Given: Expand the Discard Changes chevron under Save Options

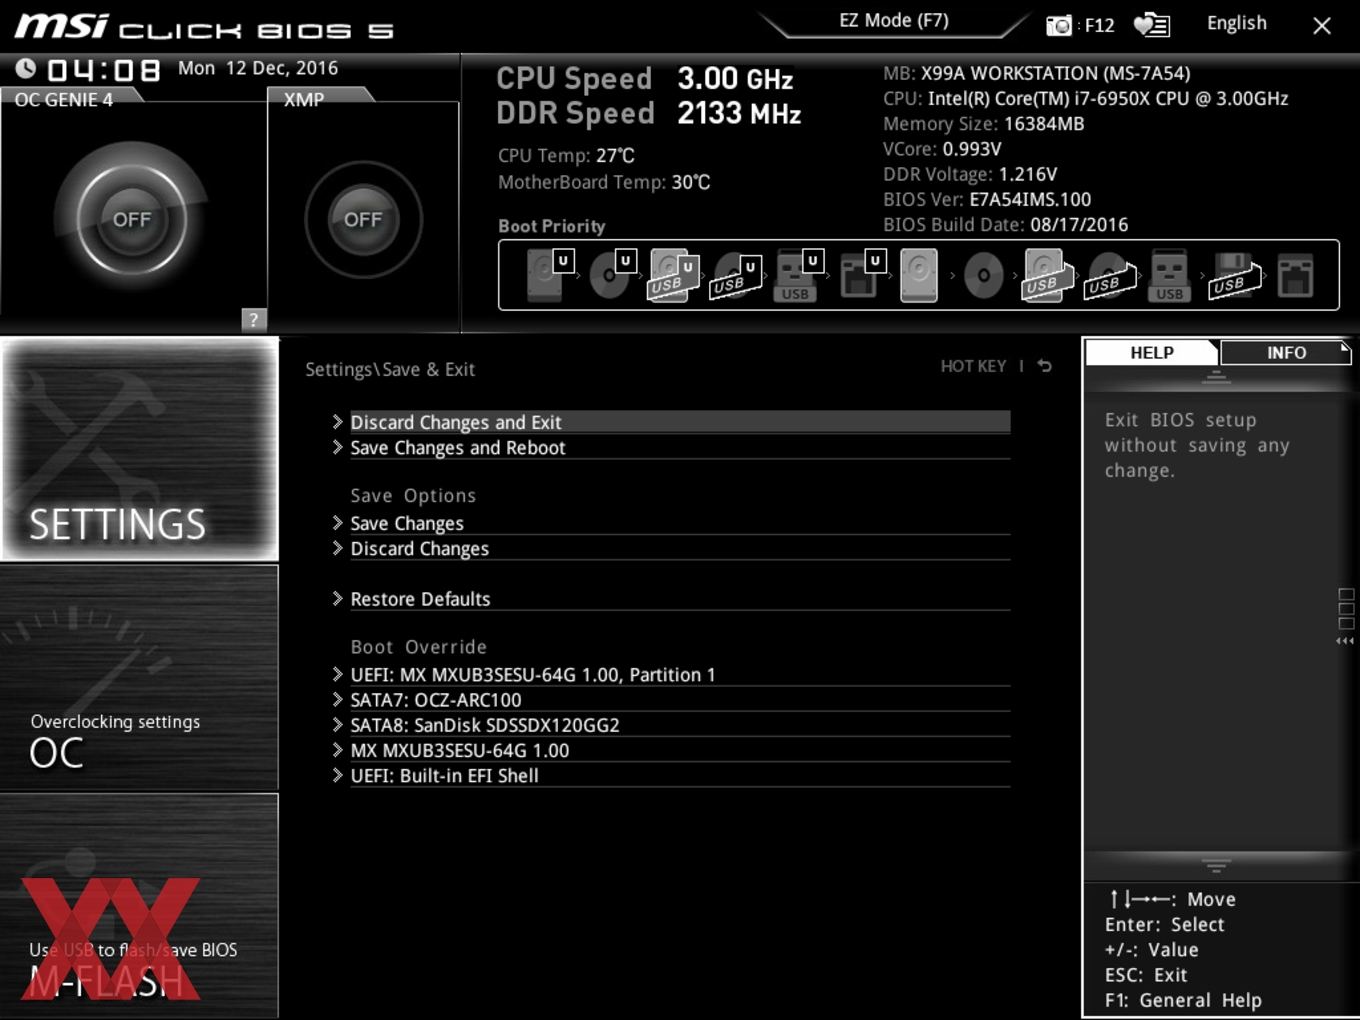Looking at the screenshot, I should pyautogui.click(x=338, y=548).
